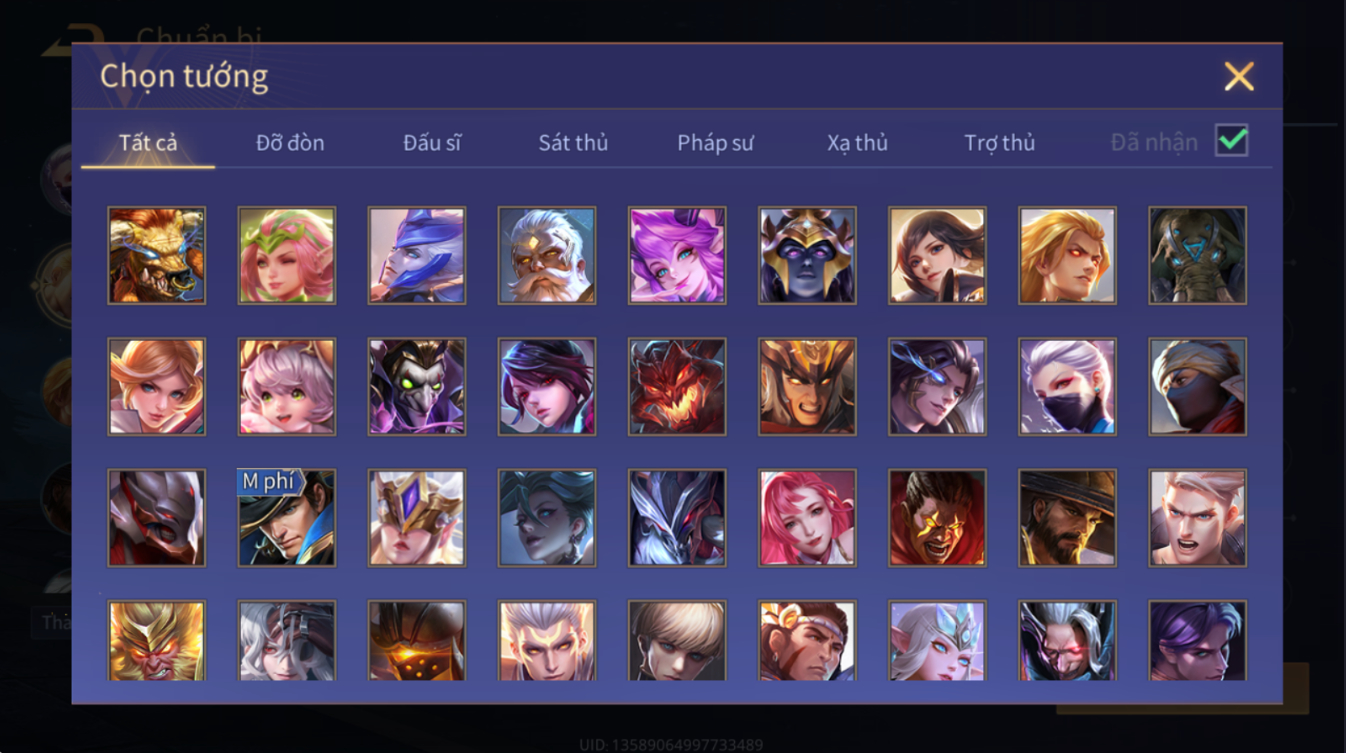Toggle the "Đã nhận" checkbox
The height and width of the screenshot is (753, 1346).
pos(1231,140)
